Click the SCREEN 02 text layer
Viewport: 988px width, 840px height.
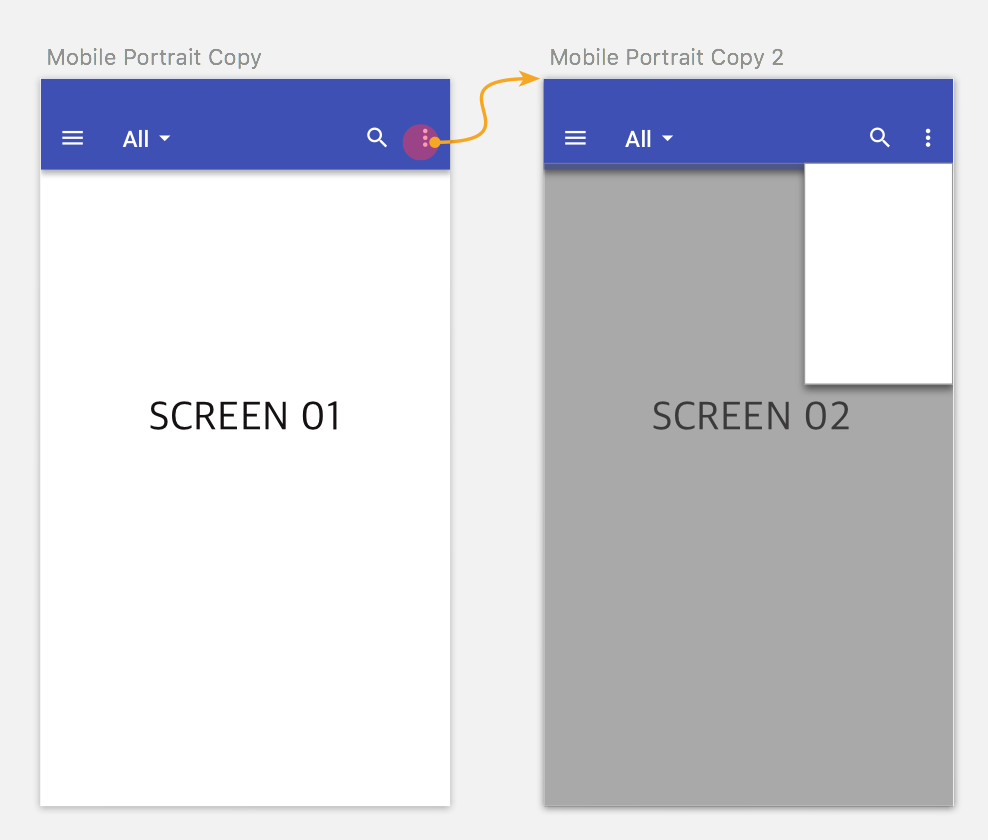coord(750,416)
